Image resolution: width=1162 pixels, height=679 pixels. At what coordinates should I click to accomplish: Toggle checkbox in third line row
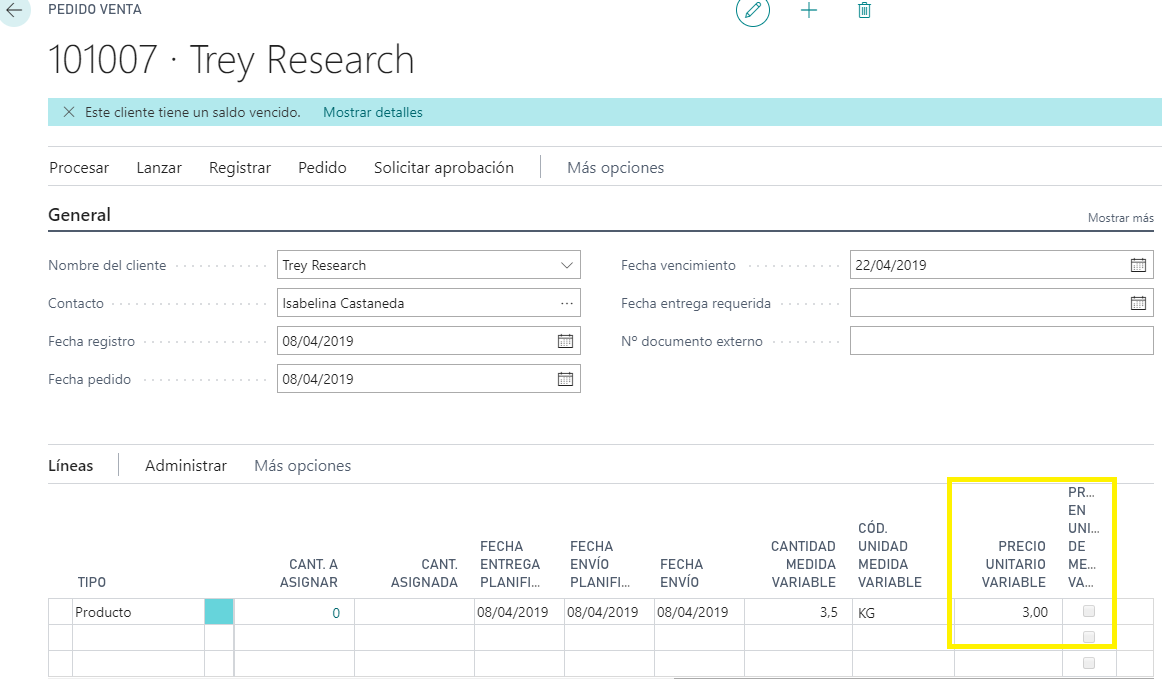[1089, 663]
